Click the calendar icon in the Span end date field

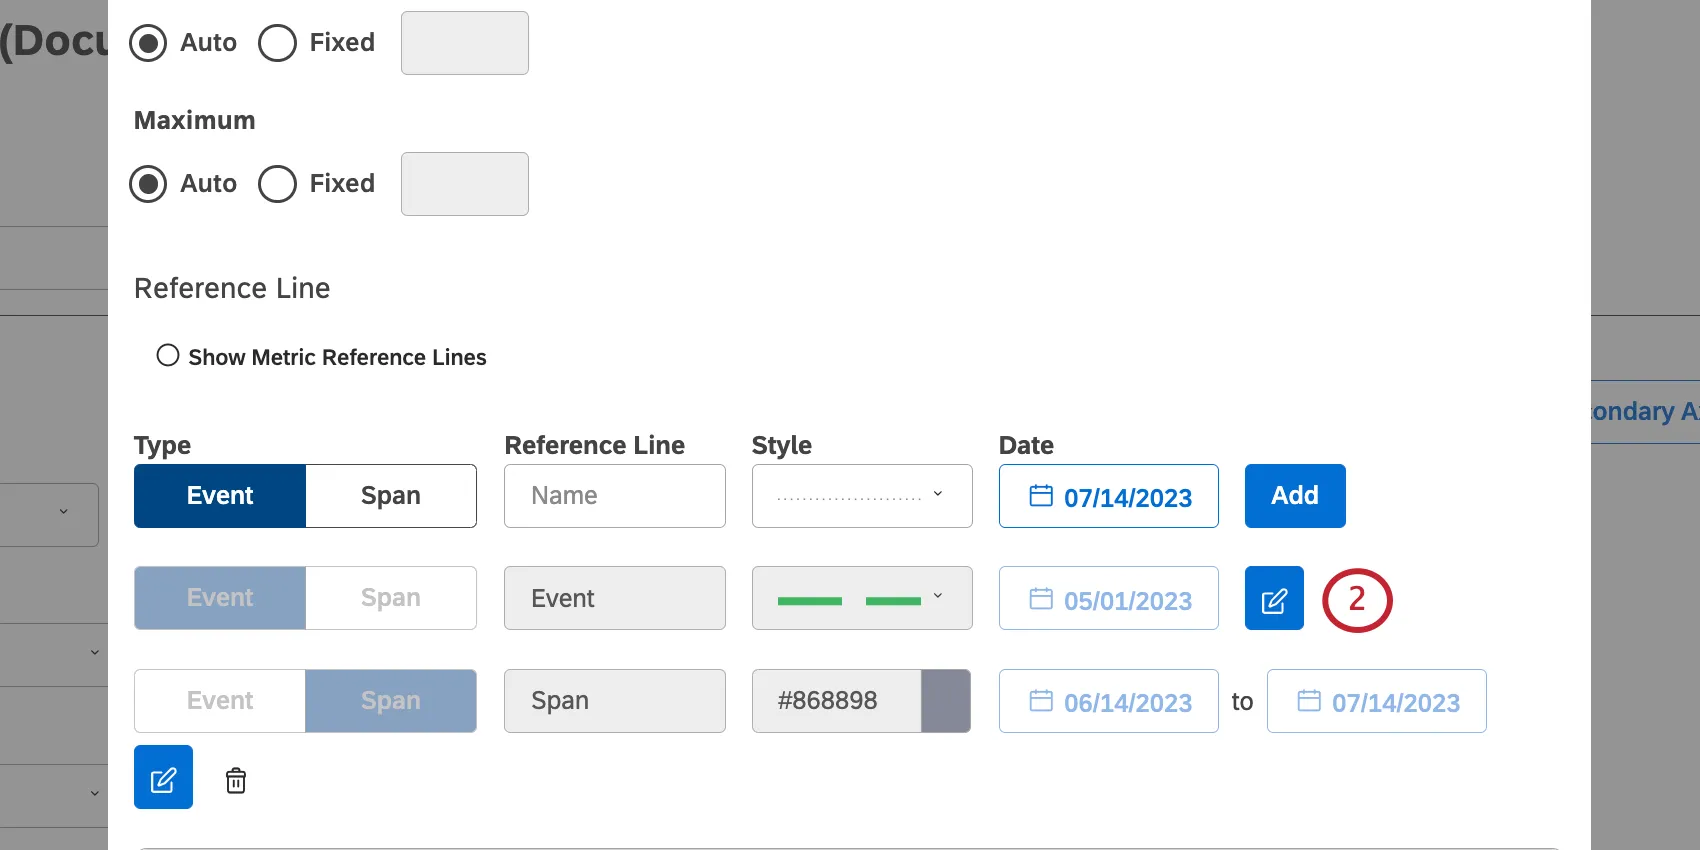coord(1309,701)
